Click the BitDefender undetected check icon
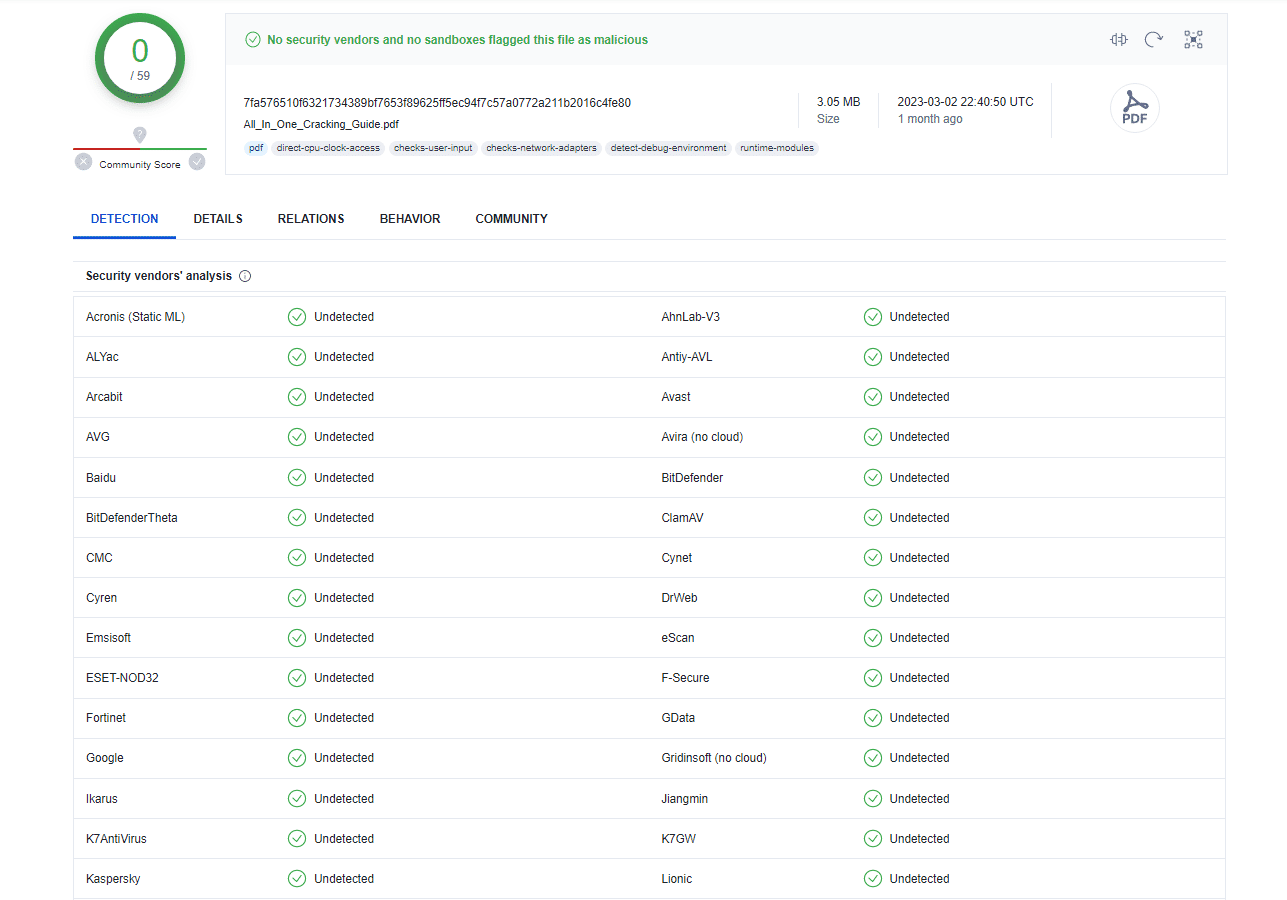The width and height of the screenshot is (1287, 900). [x=873, y=478]
